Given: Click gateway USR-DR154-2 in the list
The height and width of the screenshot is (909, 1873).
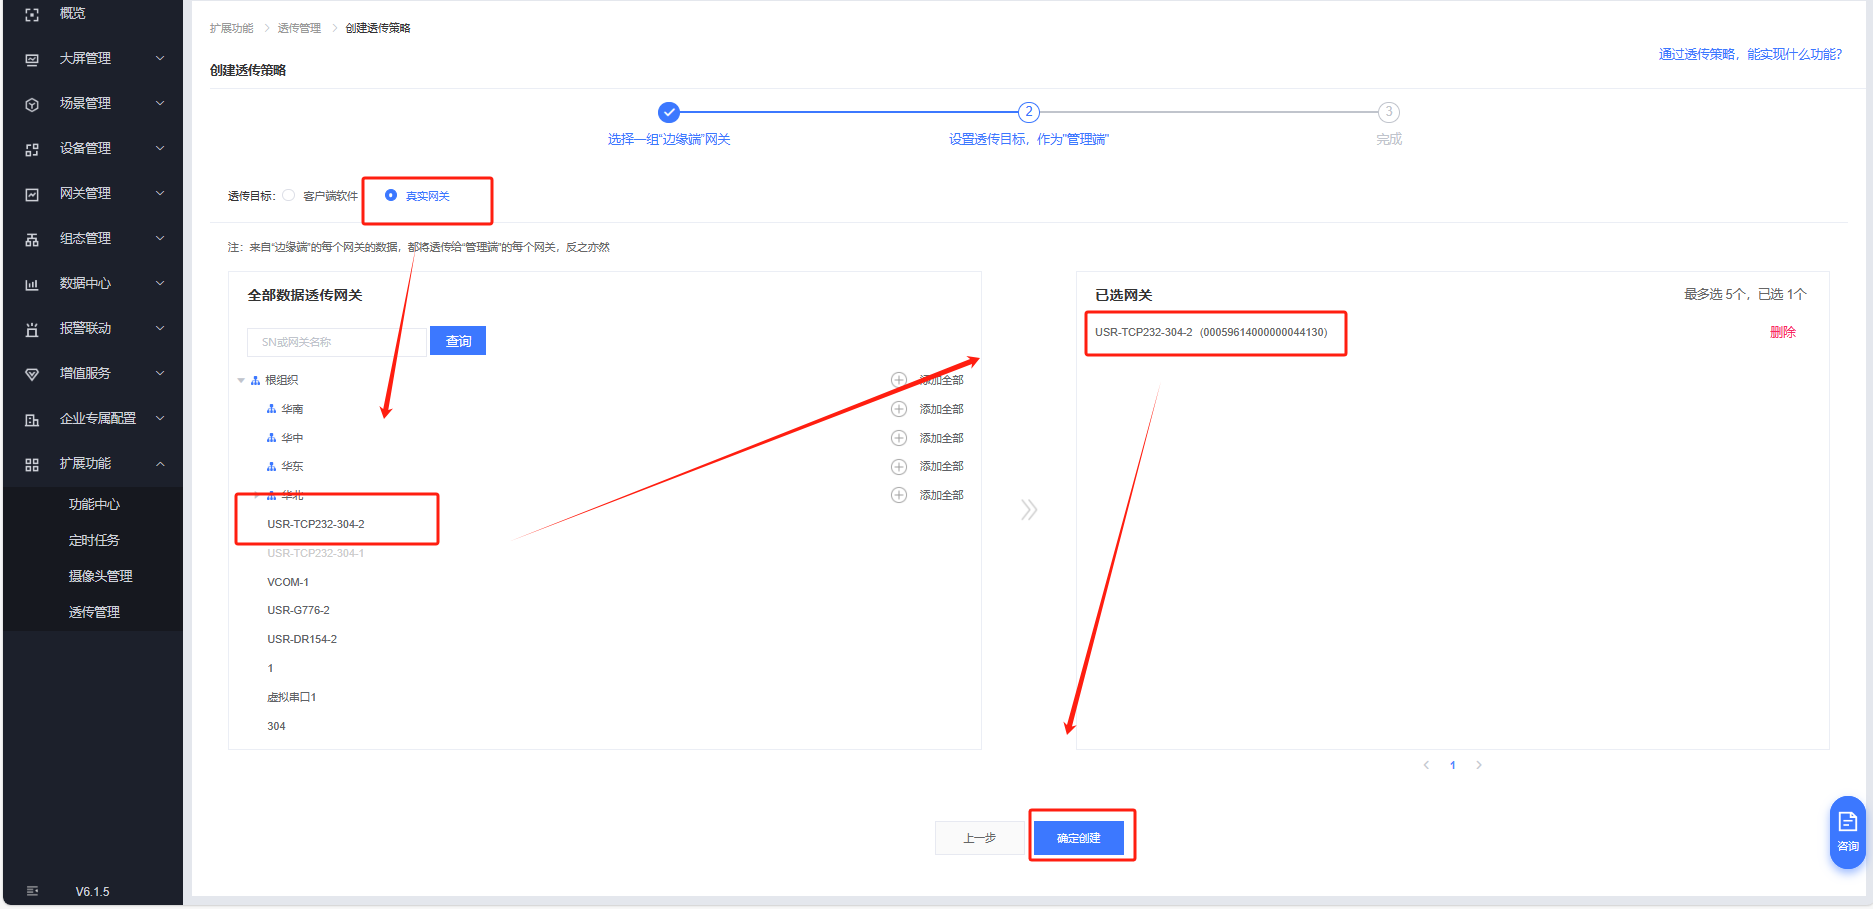Looking at the screenshot, I should (x=302, y=639).
